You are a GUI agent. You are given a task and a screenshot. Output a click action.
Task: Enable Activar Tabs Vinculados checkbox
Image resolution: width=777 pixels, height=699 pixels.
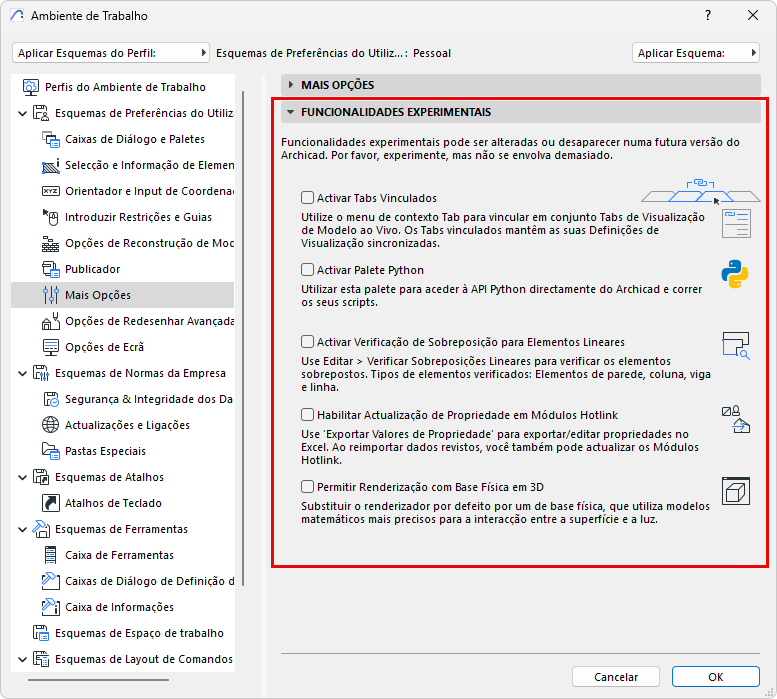308,198
